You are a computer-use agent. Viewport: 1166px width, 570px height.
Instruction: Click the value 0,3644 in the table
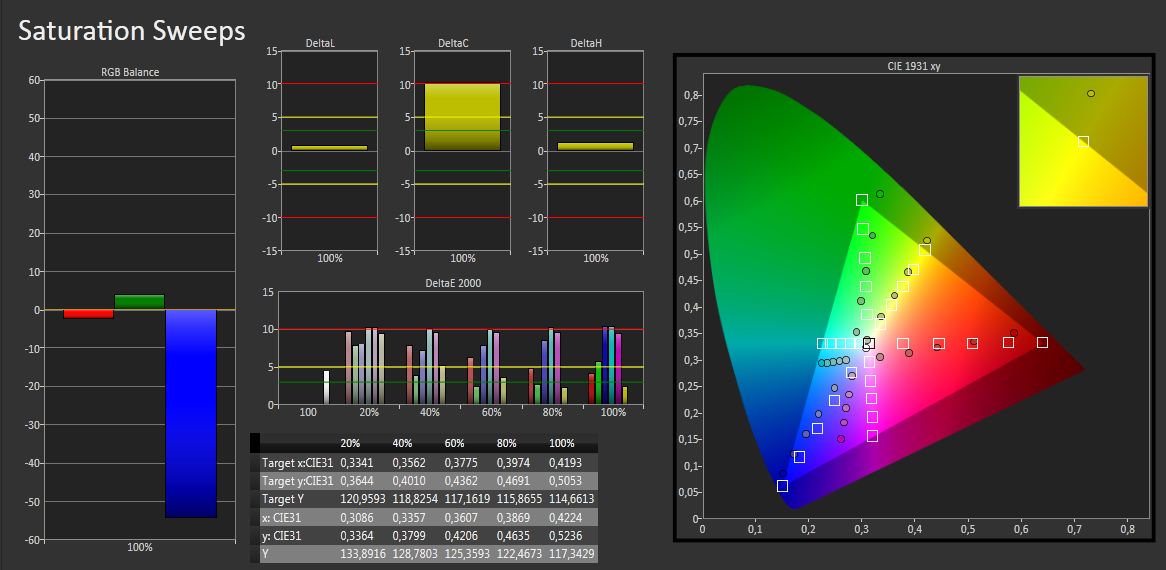coord(355,480)
